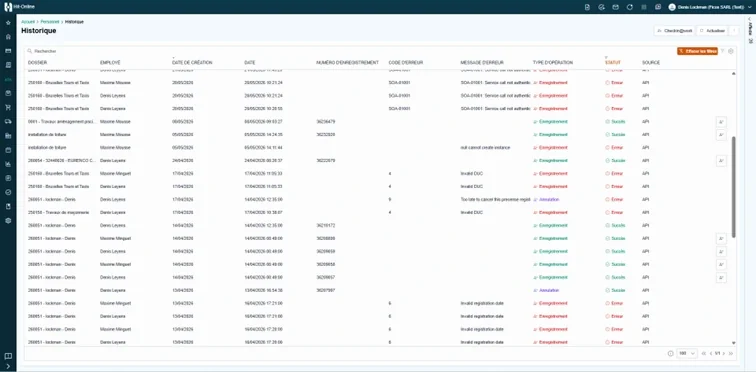This screenshot has height=372, width=756.
Task: Go to last page with double-right arrow
Action: (x=730, y=354)
